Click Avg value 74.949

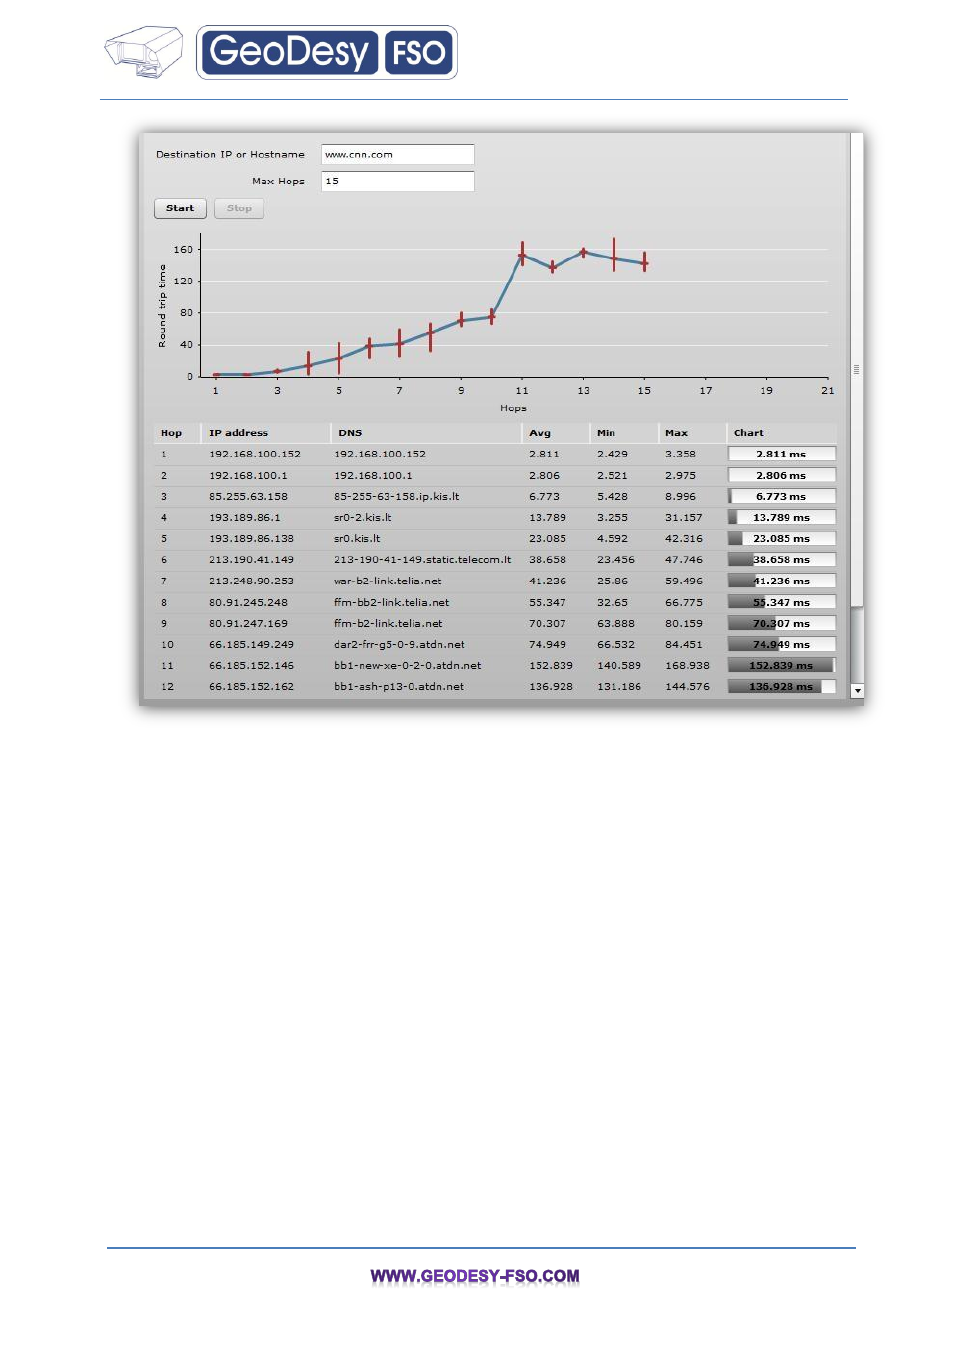[x=547, y=645]
